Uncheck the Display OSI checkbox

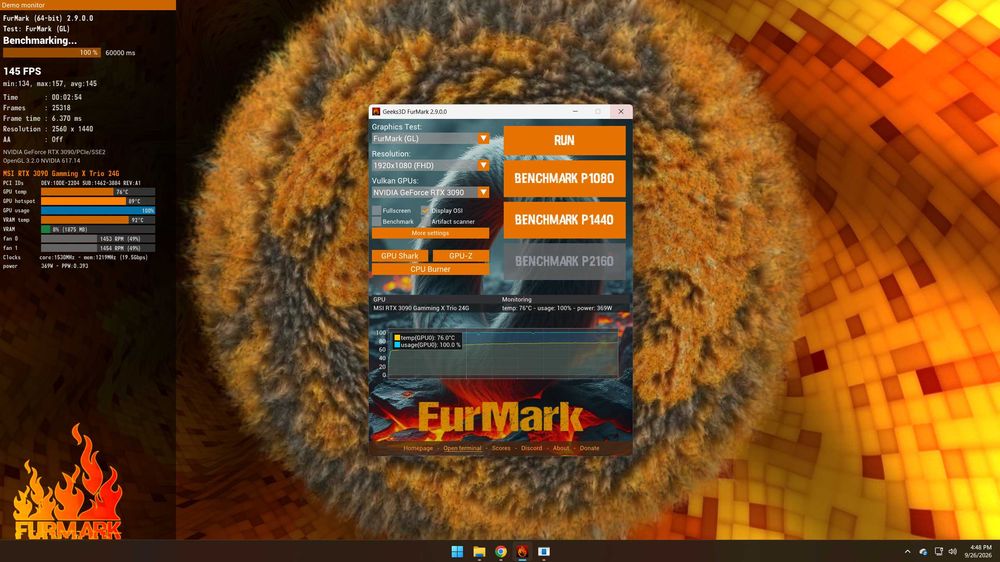[425, 211]
